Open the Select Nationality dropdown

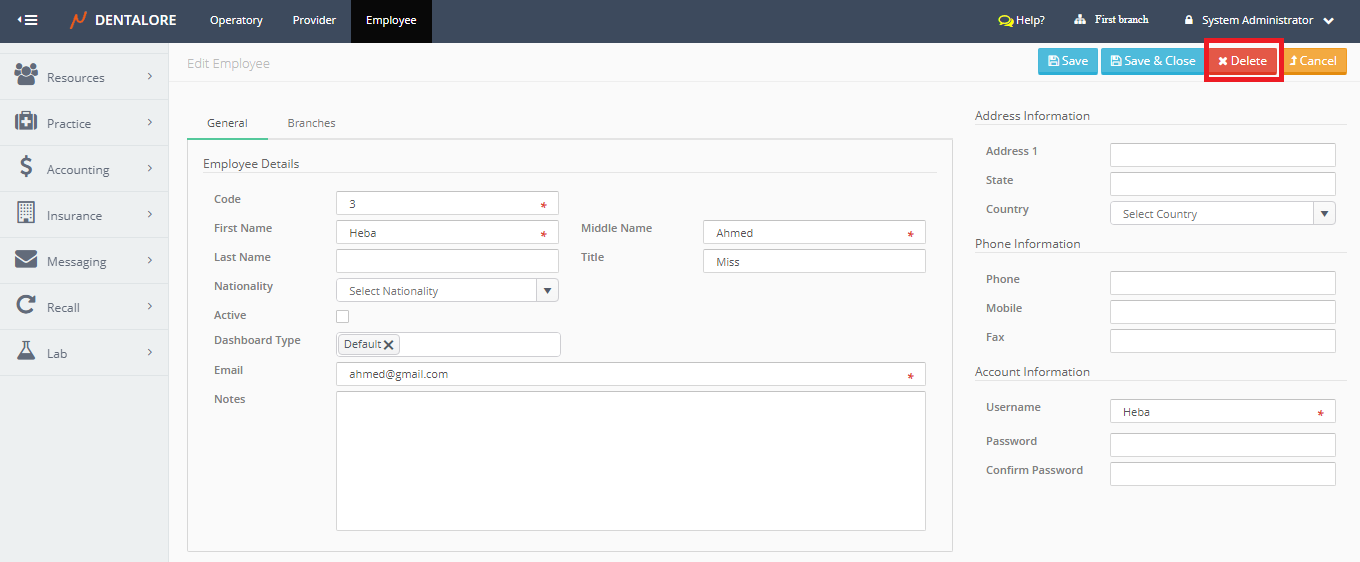547,291
